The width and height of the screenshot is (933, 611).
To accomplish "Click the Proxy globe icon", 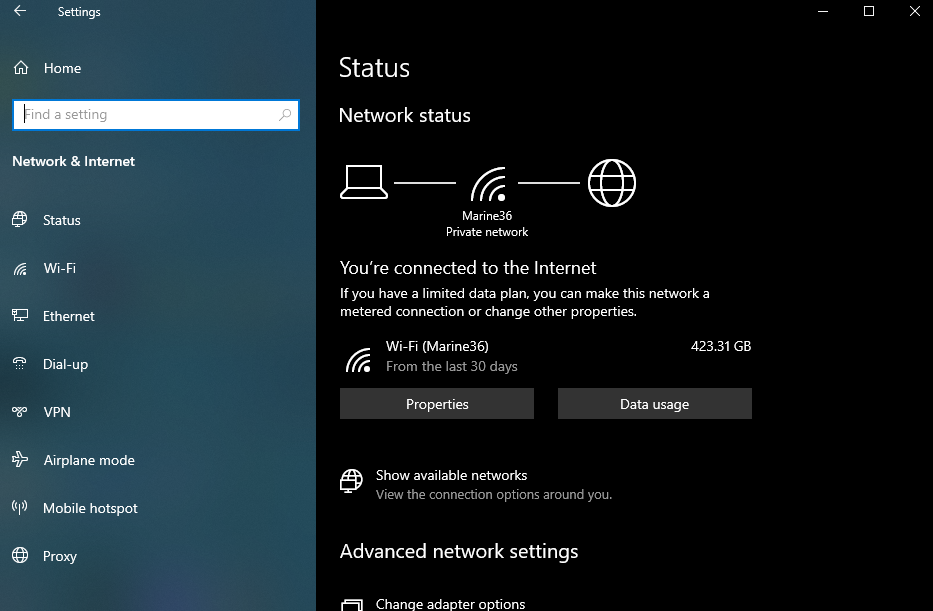I will point(20,556).
